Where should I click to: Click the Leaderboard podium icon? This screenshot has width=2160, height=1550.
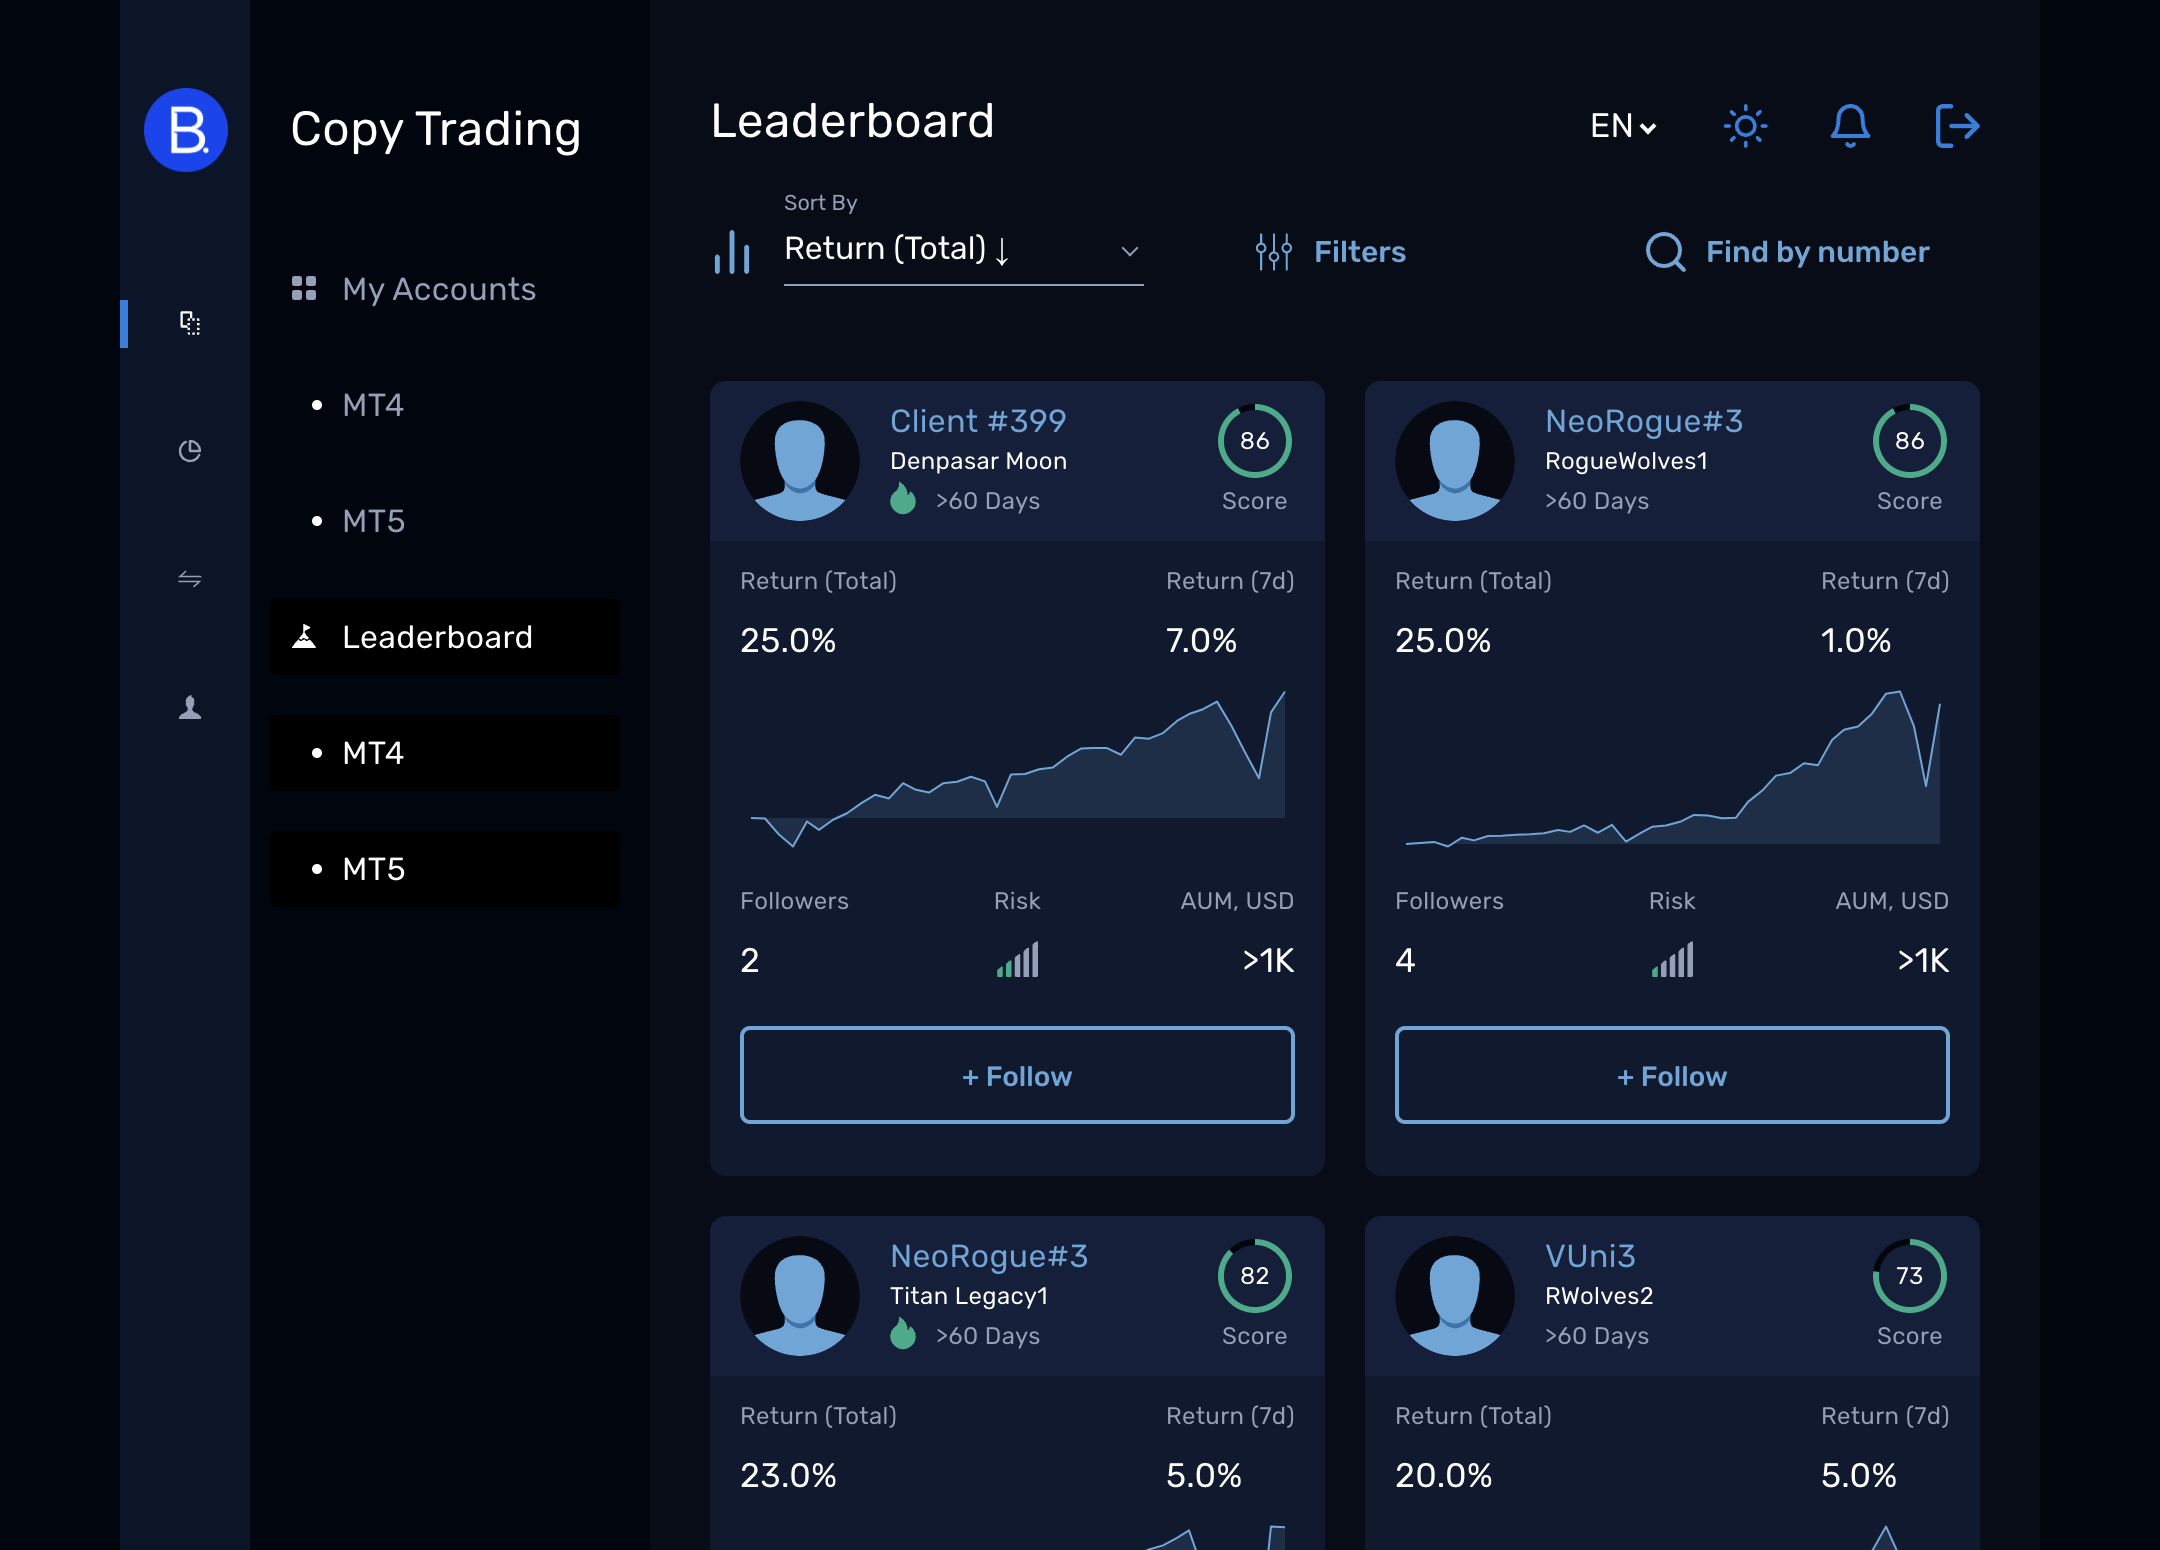pyautogui.click(x=304, y=637)
